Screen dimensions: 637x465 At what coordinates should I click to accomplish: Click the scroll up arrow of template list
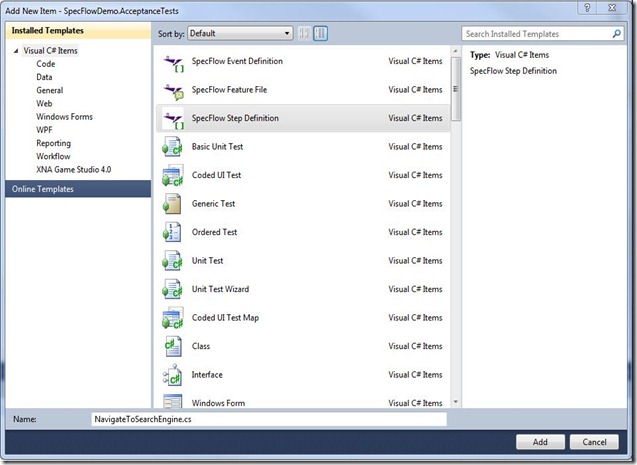(455, 51)
